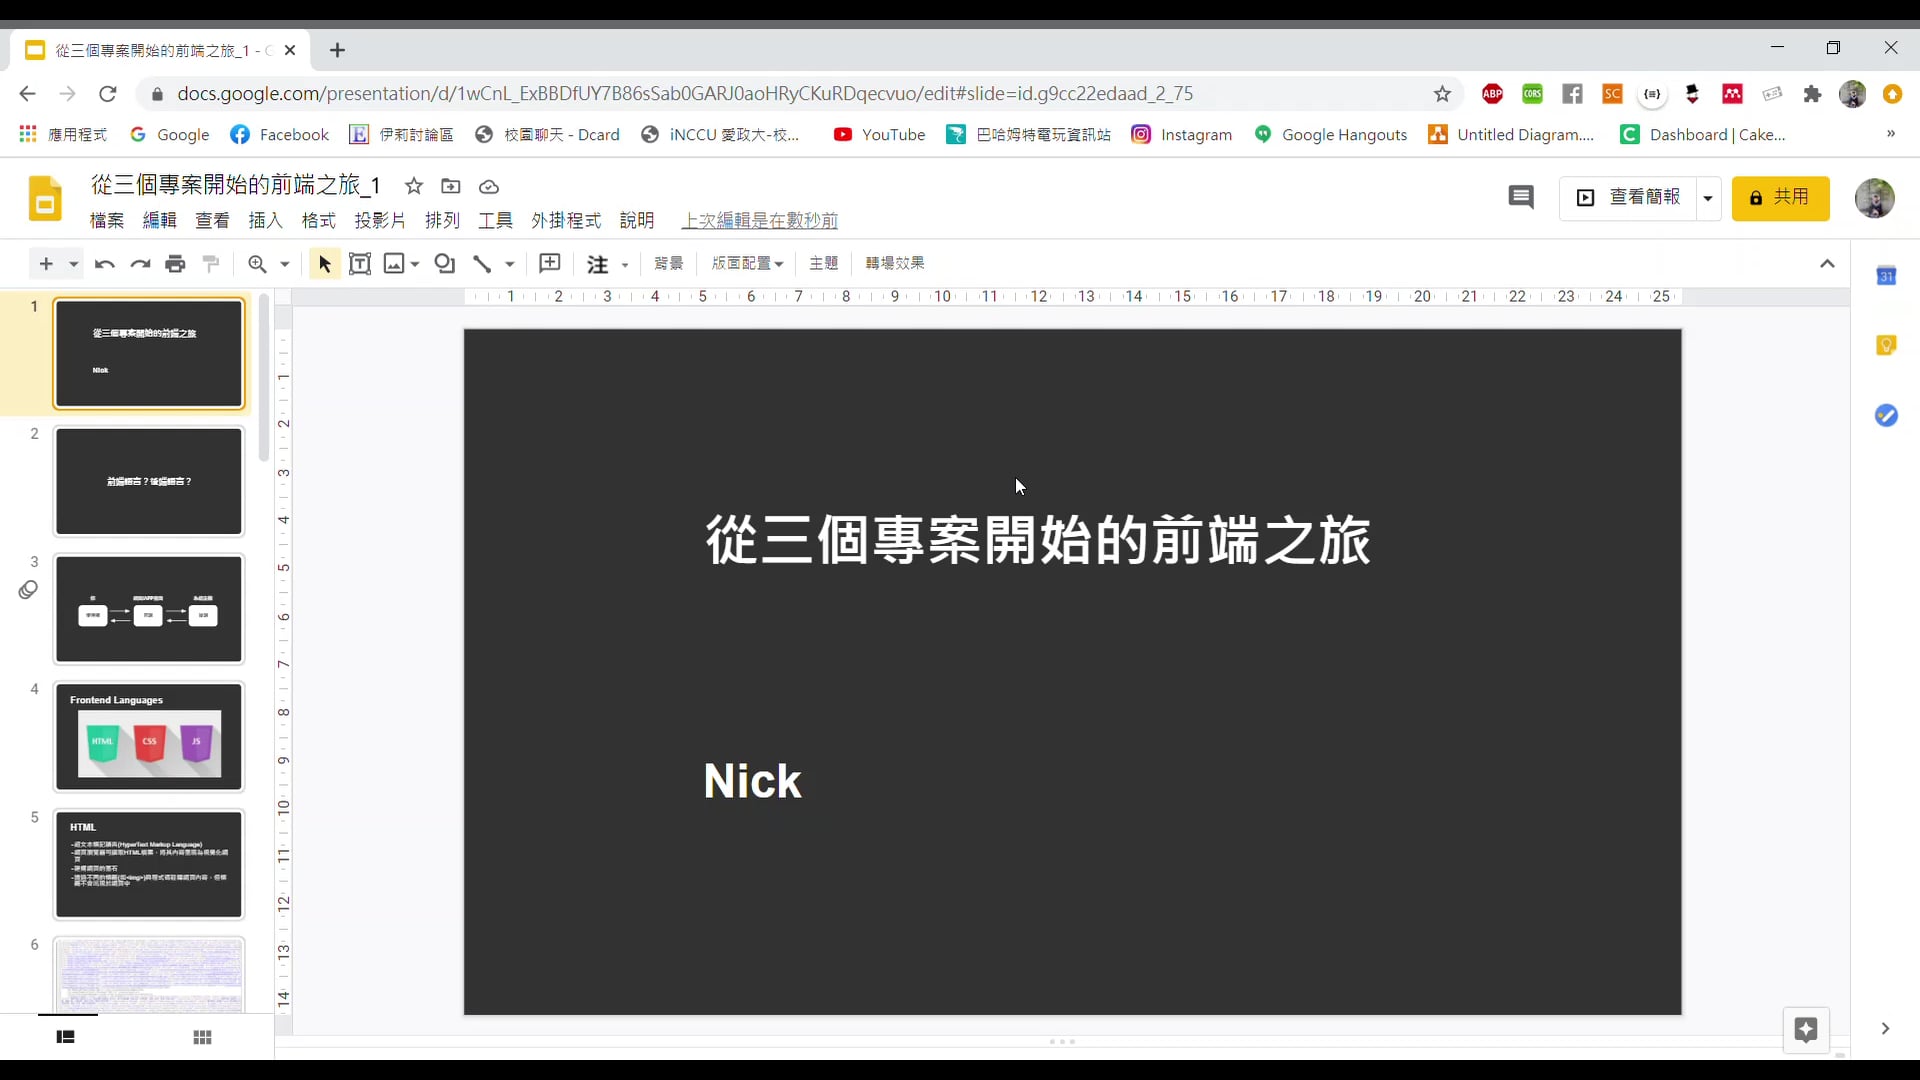
Task: Switch to grid view of slides
Action: [202, 1037]
